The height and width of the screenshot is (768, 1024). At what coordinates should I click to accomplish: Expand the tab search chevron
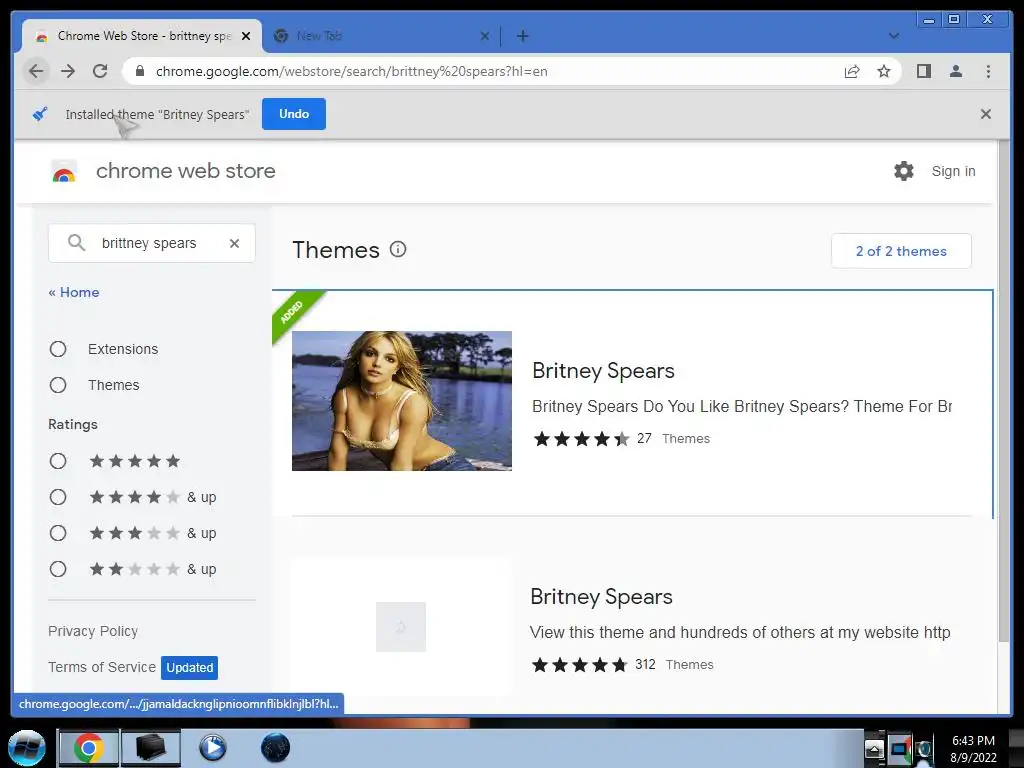coord(893,36)
